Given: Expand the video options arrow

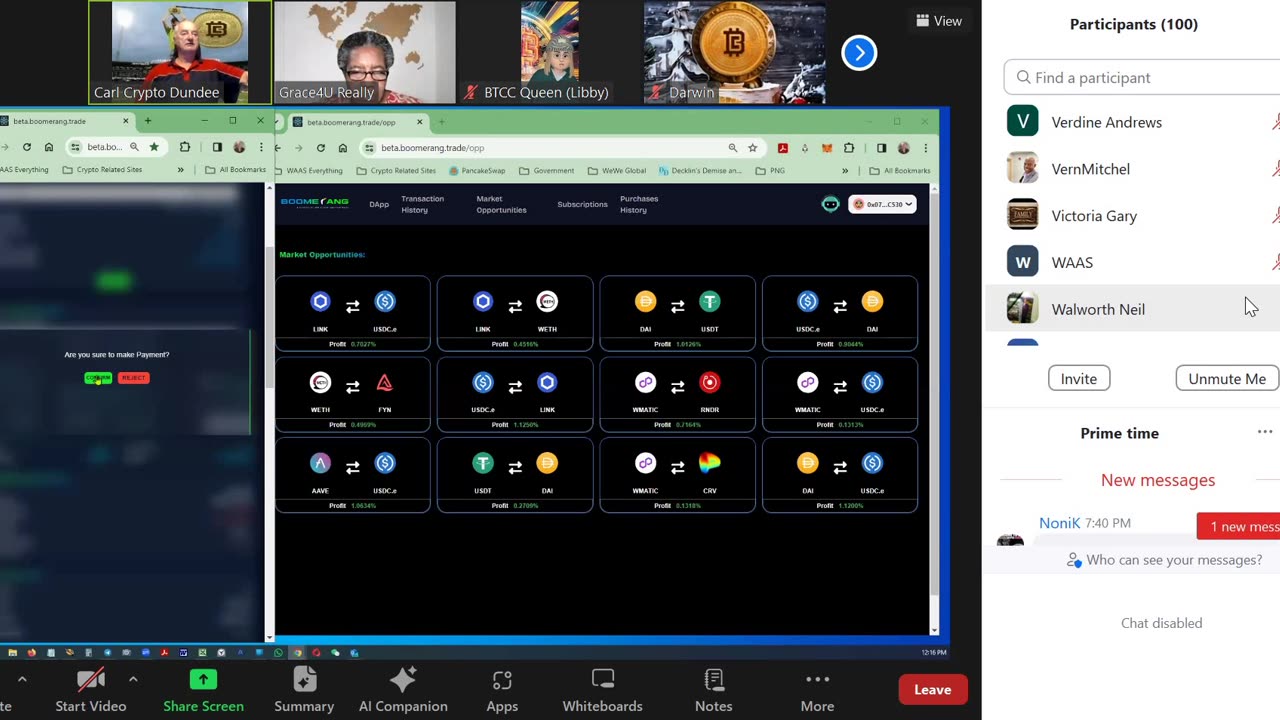Looking at the screenshot, I should point(133,680).
